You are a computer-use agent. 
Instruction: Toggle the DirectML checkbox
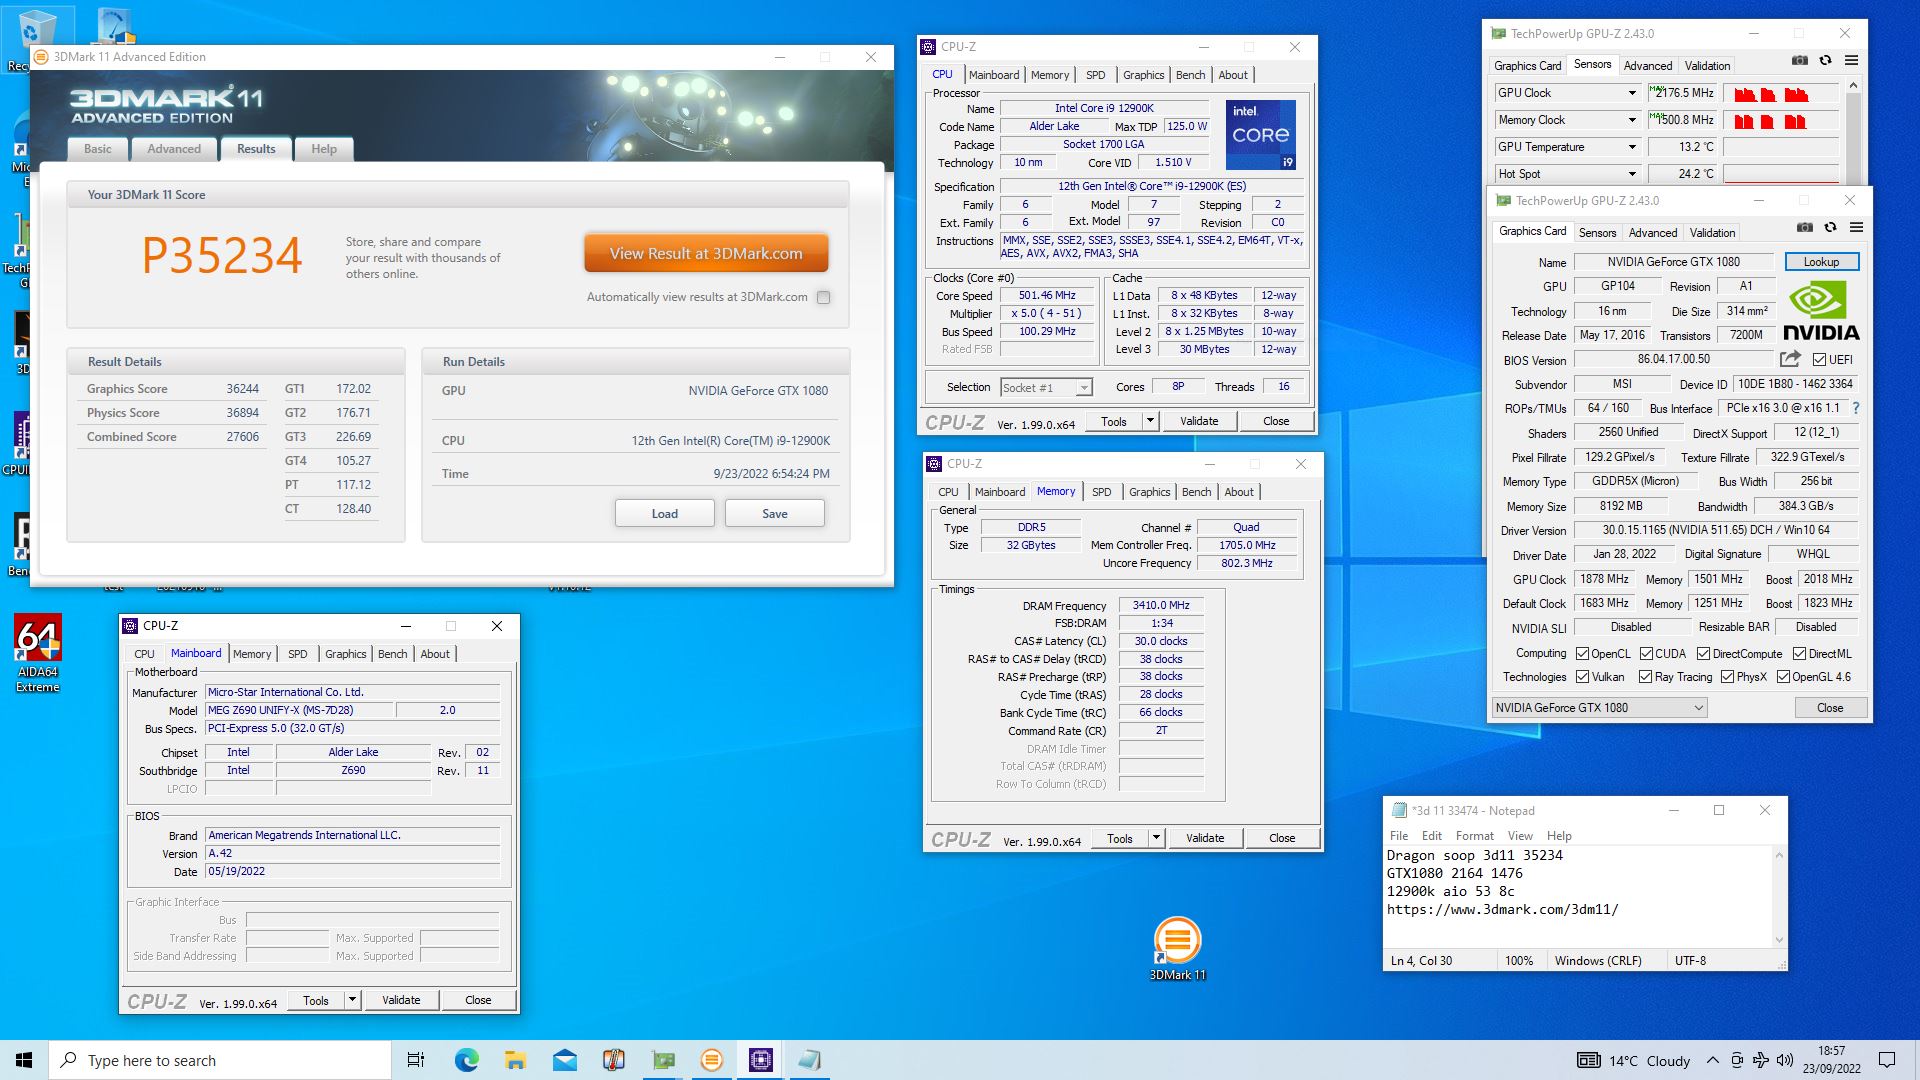click(1799, 654)
